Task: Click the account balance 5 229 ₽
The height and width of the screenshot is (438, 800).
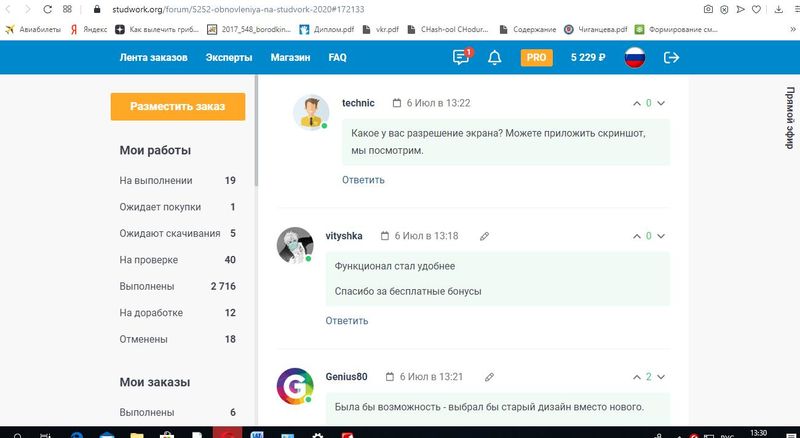Action: pyautogui.click(x=588, y=58)
